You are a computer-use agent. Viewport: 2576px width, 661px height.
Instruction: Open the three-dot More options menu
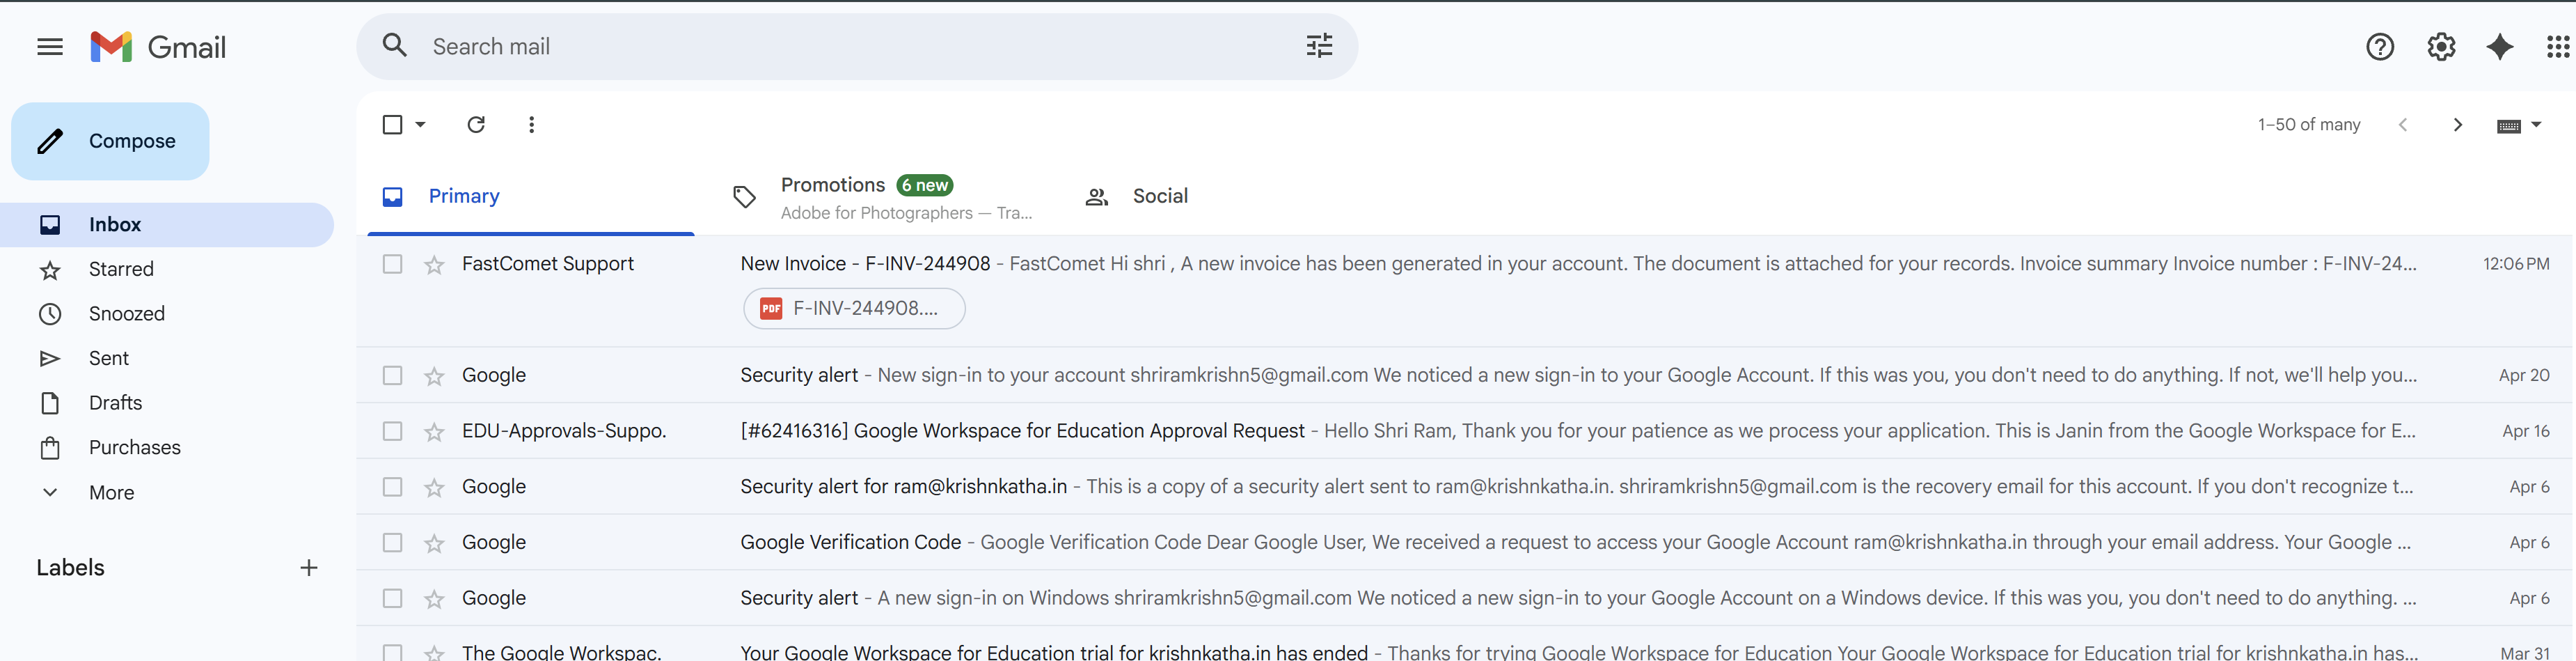531,125
